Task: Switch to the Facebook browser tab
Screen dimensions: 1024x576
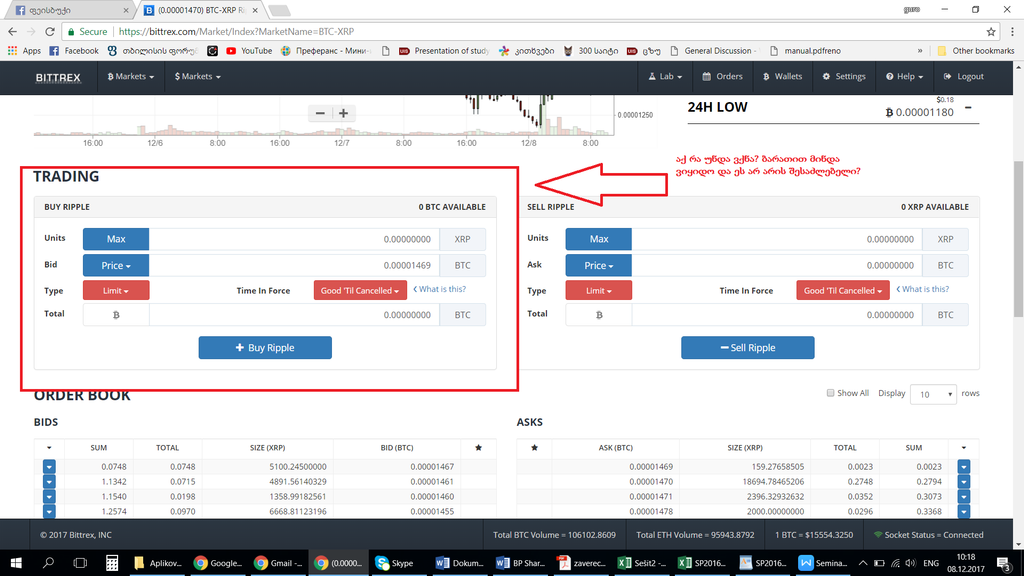Action: pyautogui.click(x=69, y=10)
